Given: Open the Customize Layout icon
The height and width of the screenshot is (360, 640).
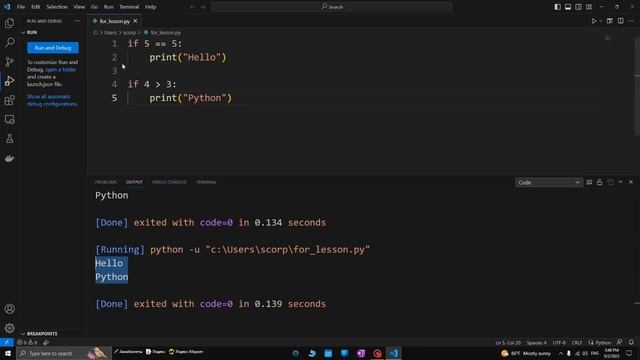Looking at the screenshot, I should tap(589, 7).
